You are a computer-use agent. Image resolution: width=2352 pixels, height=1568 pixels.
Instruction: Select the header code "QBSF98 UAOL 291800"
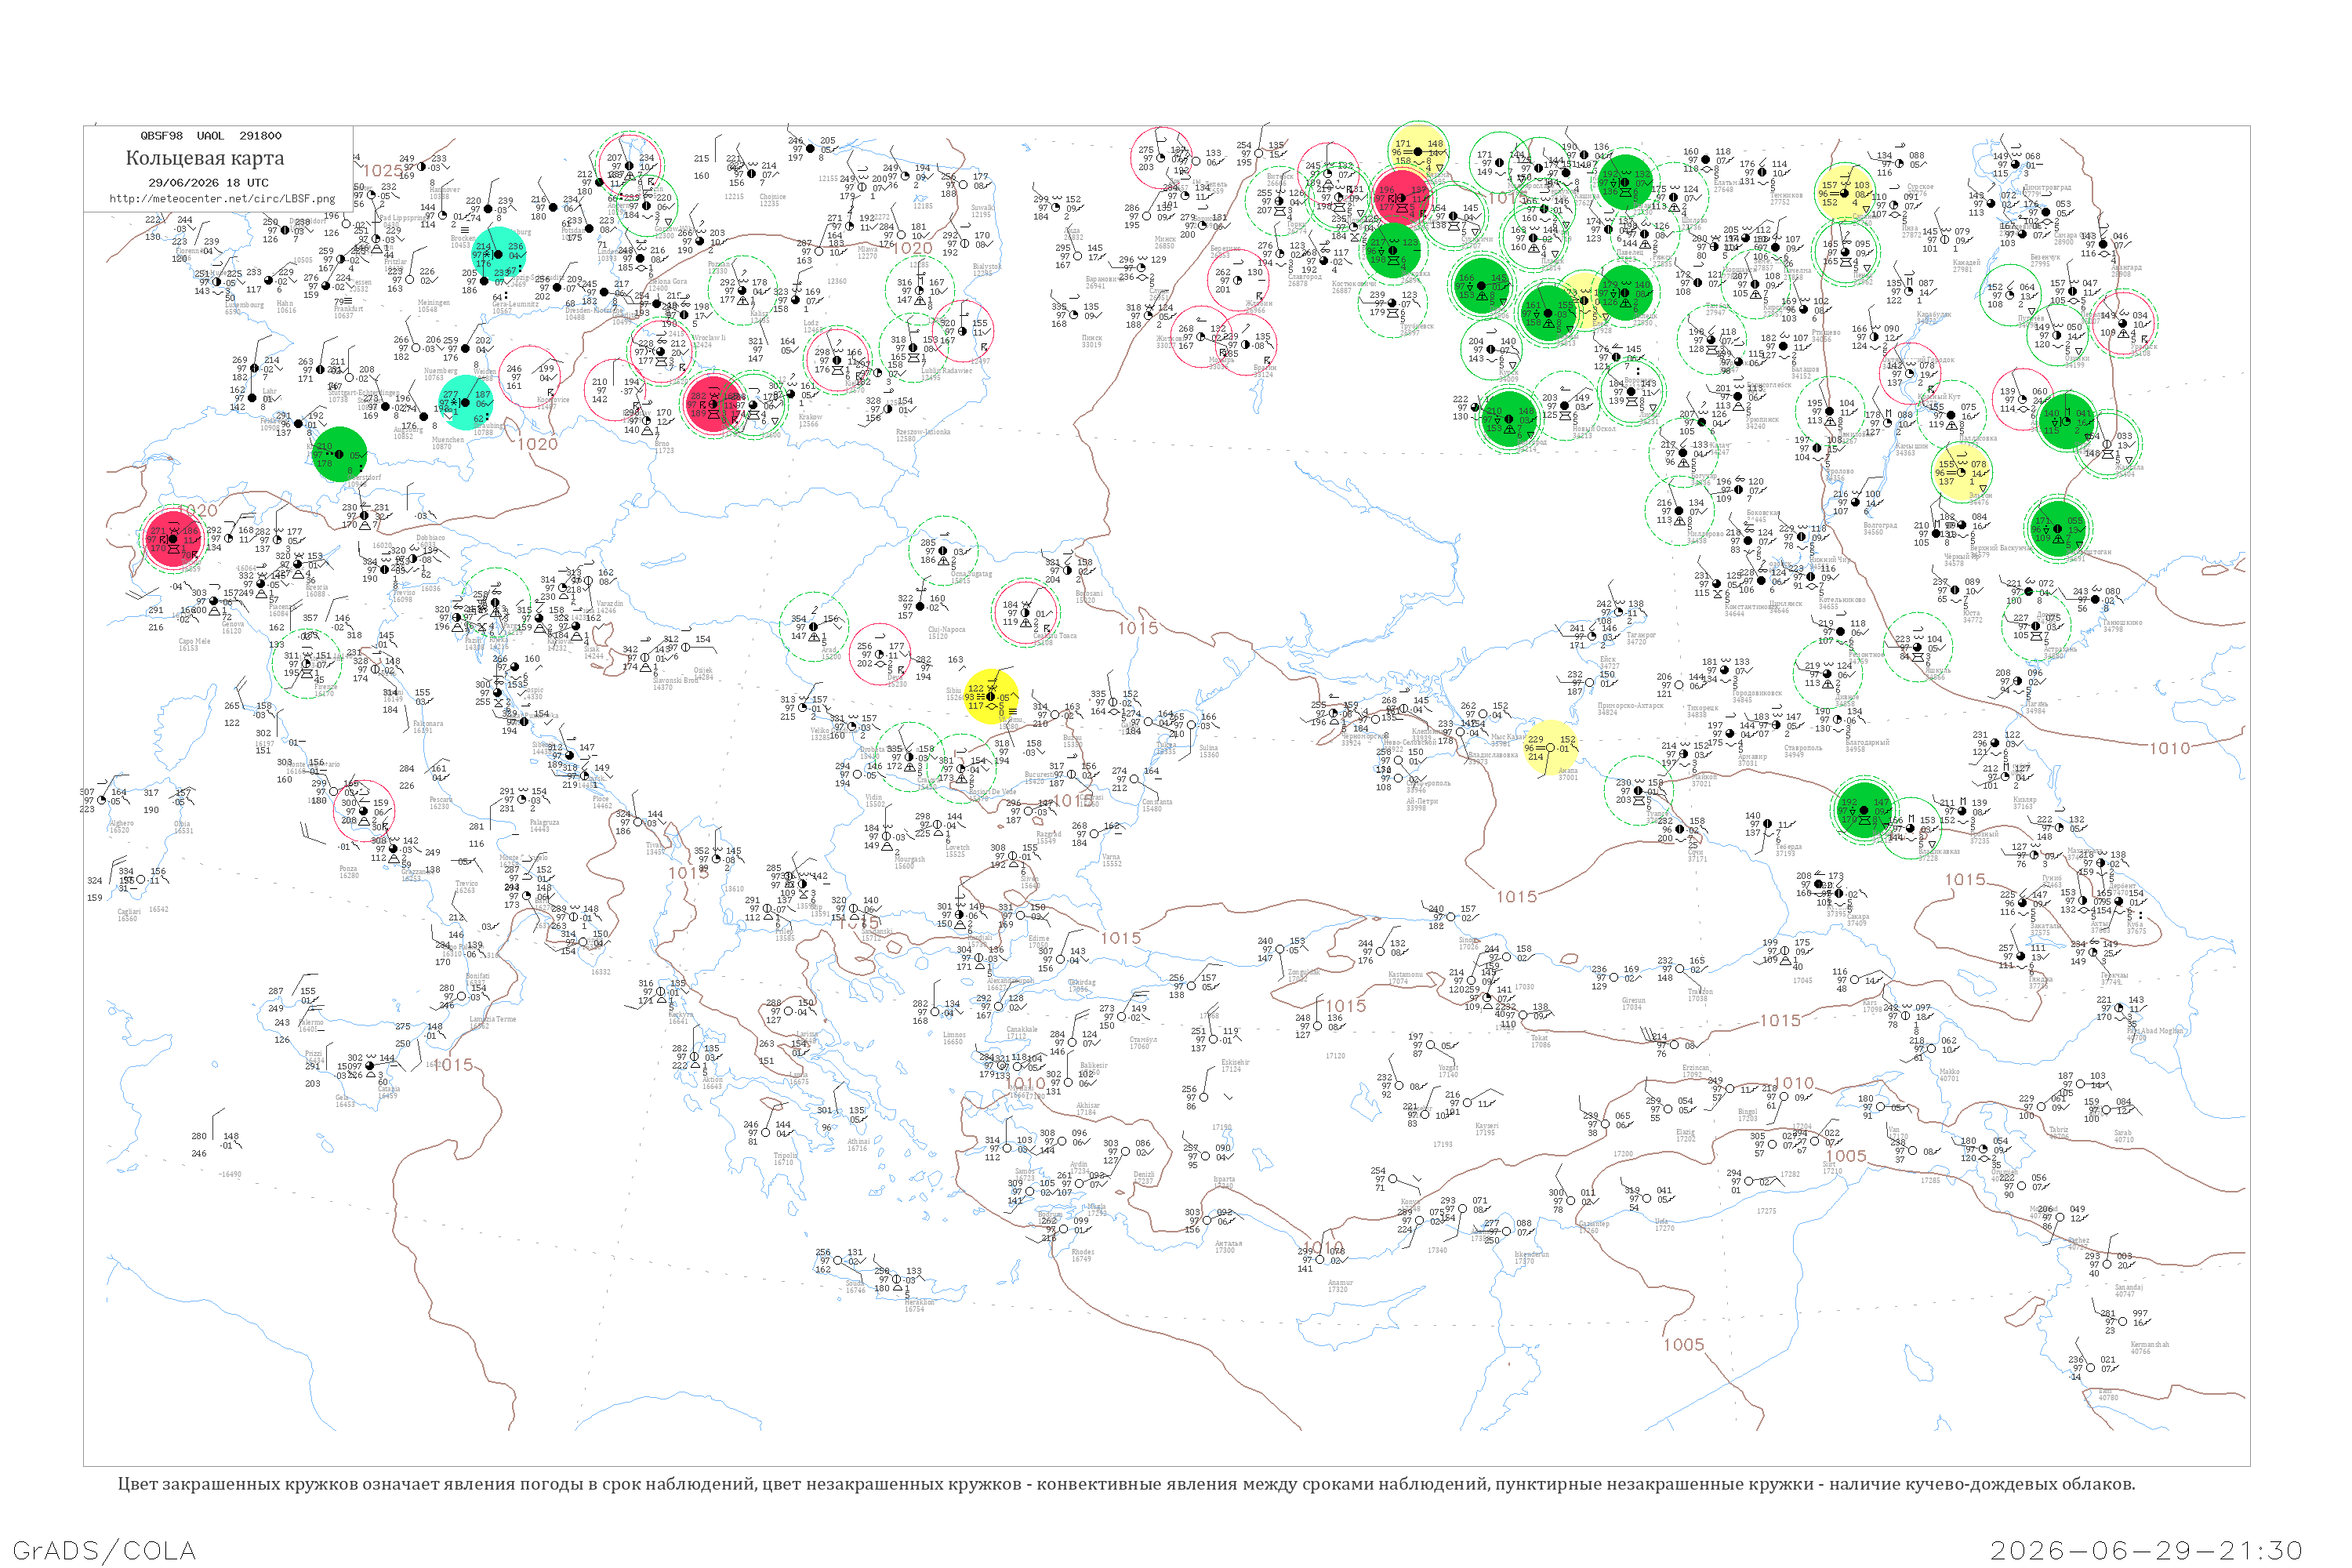pos(211,136)
